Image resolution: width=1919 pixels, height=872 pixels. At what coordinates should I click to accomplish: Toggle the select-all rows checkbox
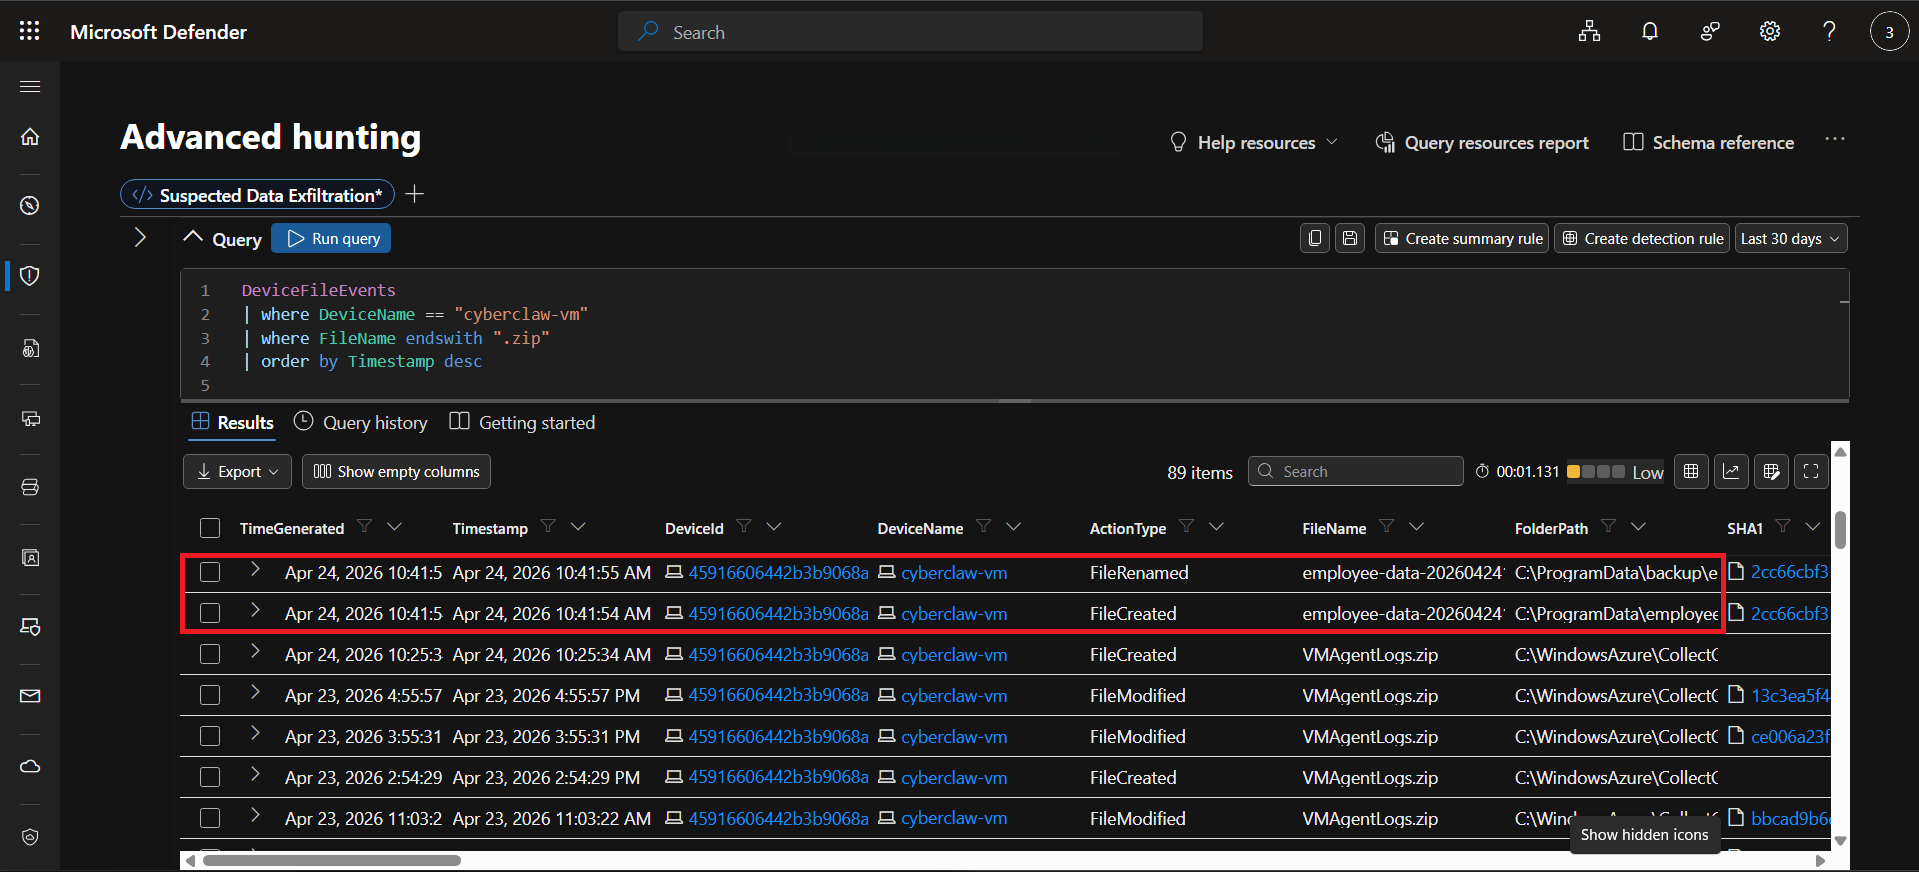(210, 528)
